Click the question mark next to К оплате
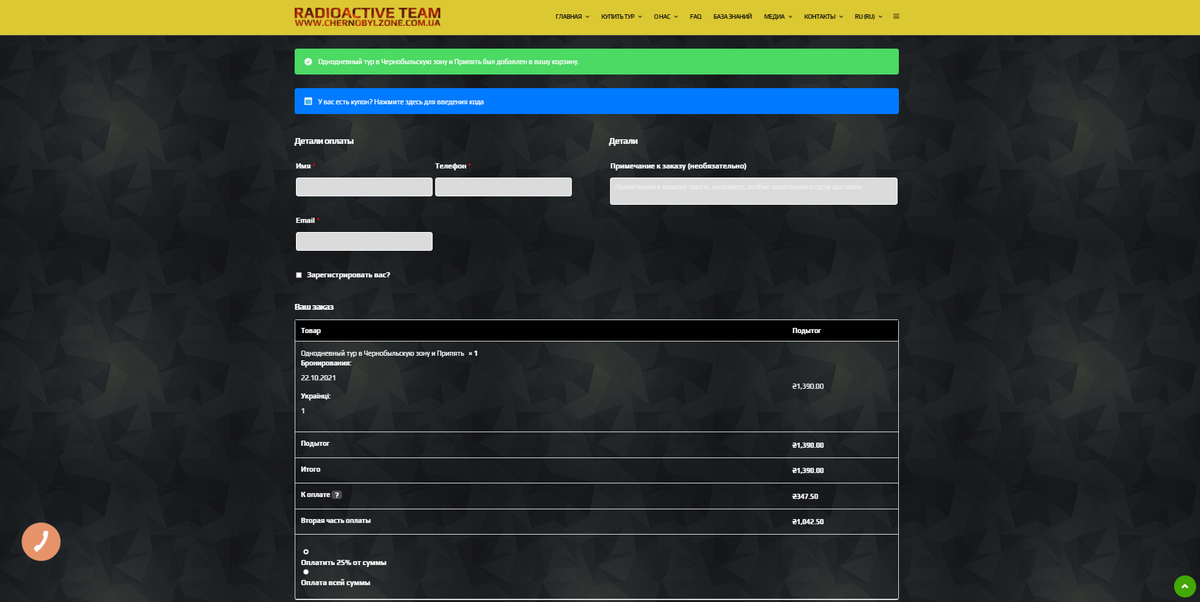The width and height of the screenshot is (1200, 602). (x=337, y=495)
